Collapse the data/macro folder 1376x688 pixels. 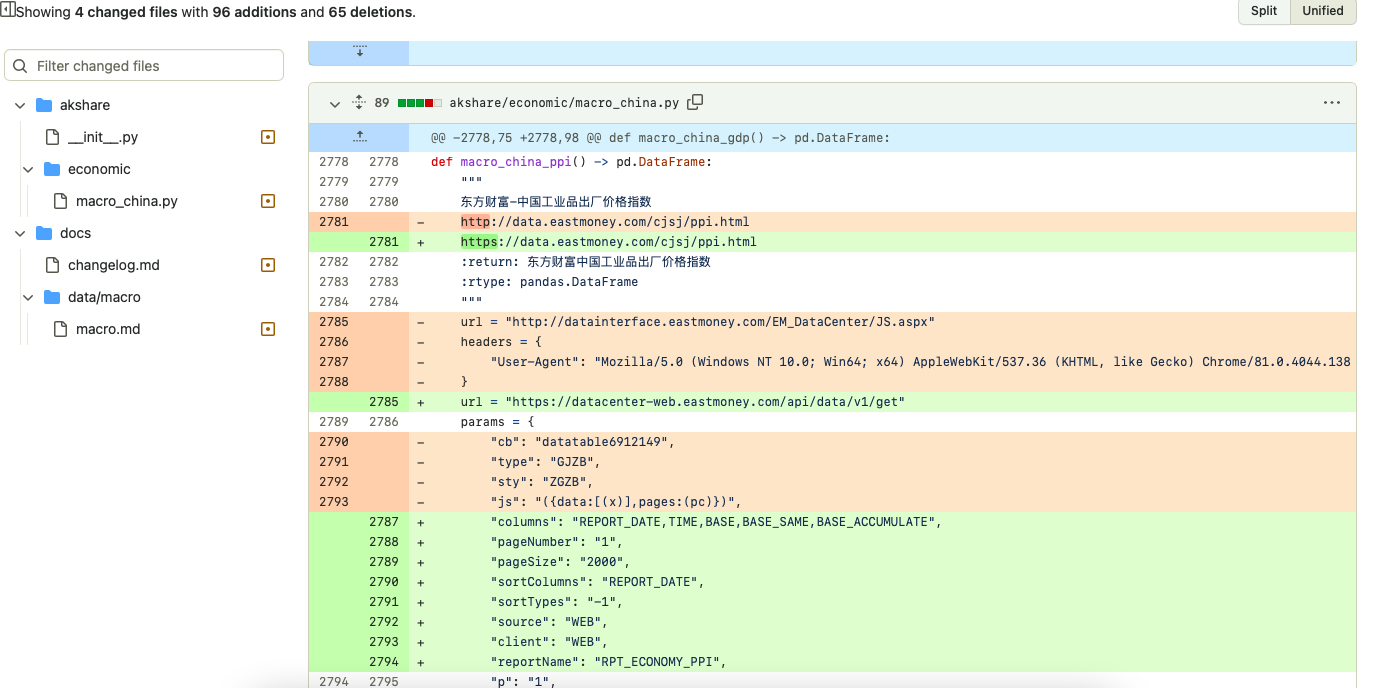[28, 297]
